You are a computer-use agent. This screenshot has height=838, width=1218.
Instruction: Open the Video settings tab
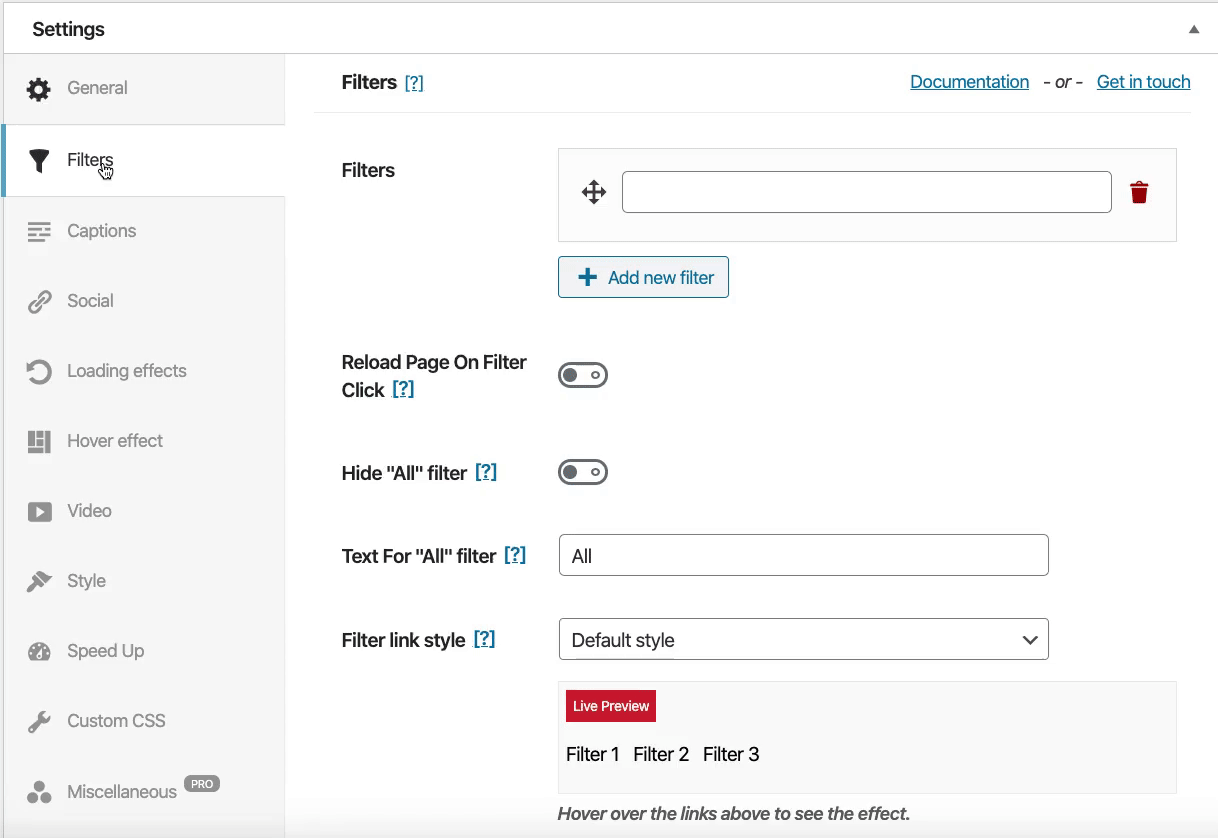pyautogui.click(x=144, y=511)
